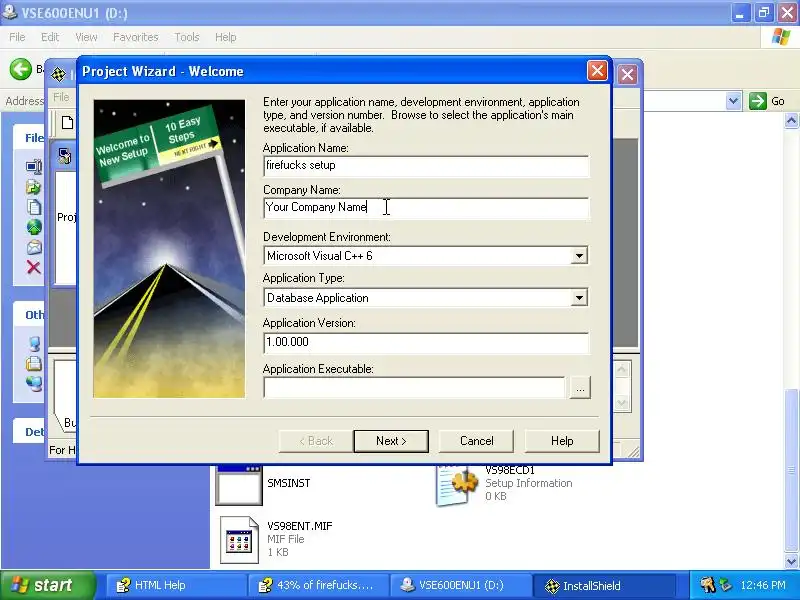This screenshot has width=800, height=600.
Task: Click Safely Remove Hardware tray icon
Action: coord(725,585)
